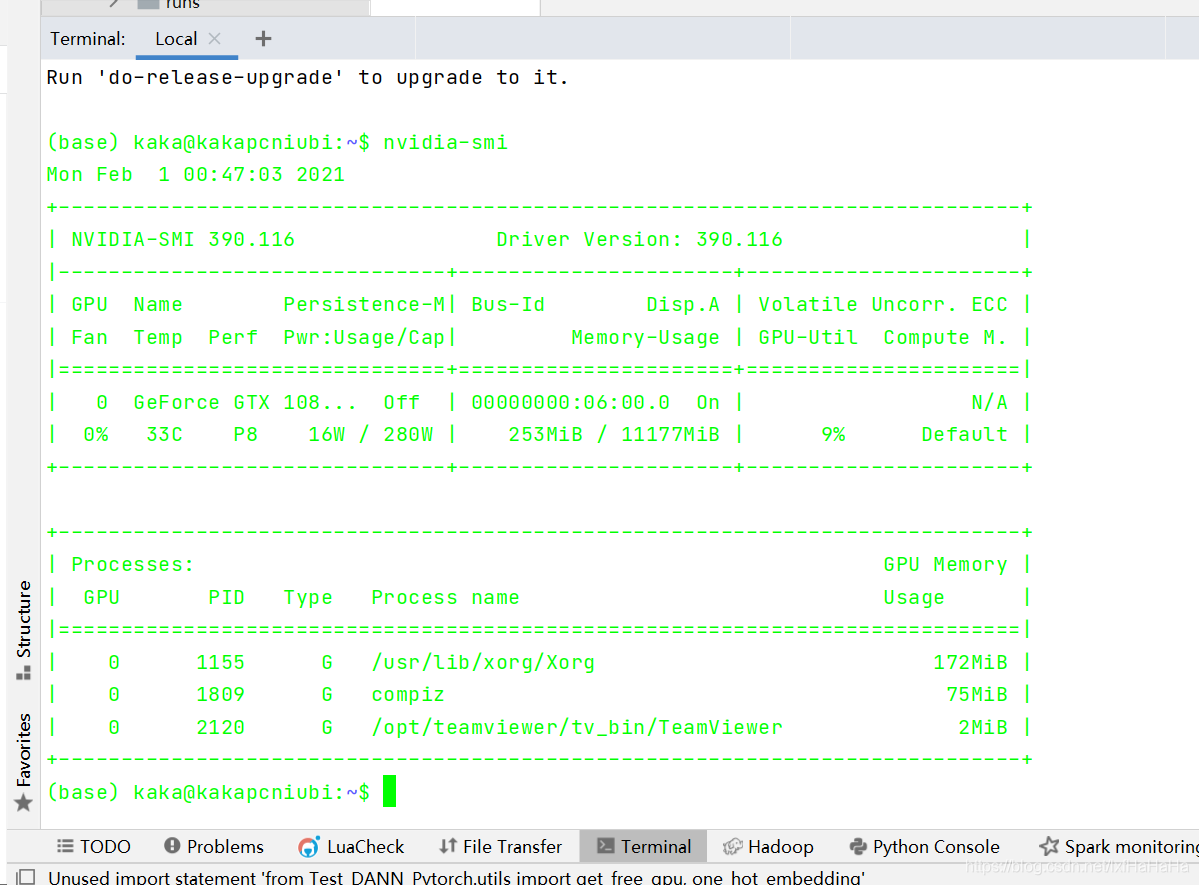Click the Driver Version 390.116 text
The height and width of the screenshot is (885, 1199).
pyautogui.click(x=639, y=239)
